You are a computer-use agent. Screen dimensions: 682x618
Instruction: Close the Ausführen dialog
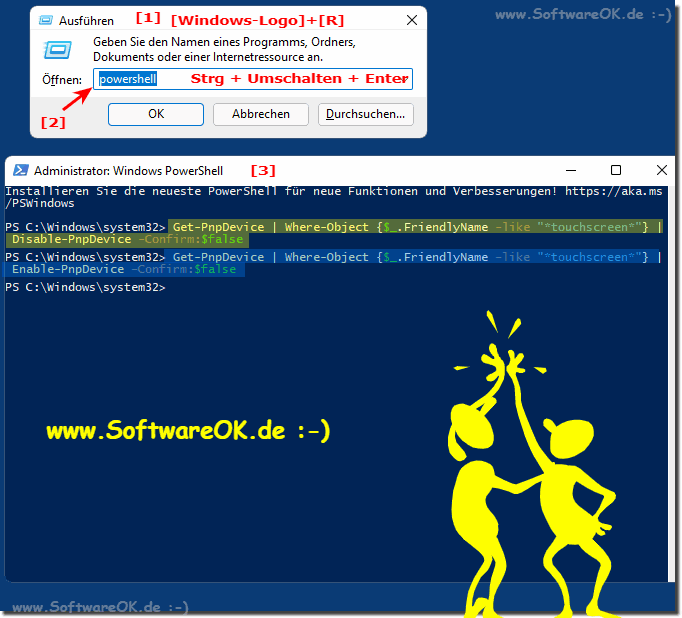(x=411, y=20)
